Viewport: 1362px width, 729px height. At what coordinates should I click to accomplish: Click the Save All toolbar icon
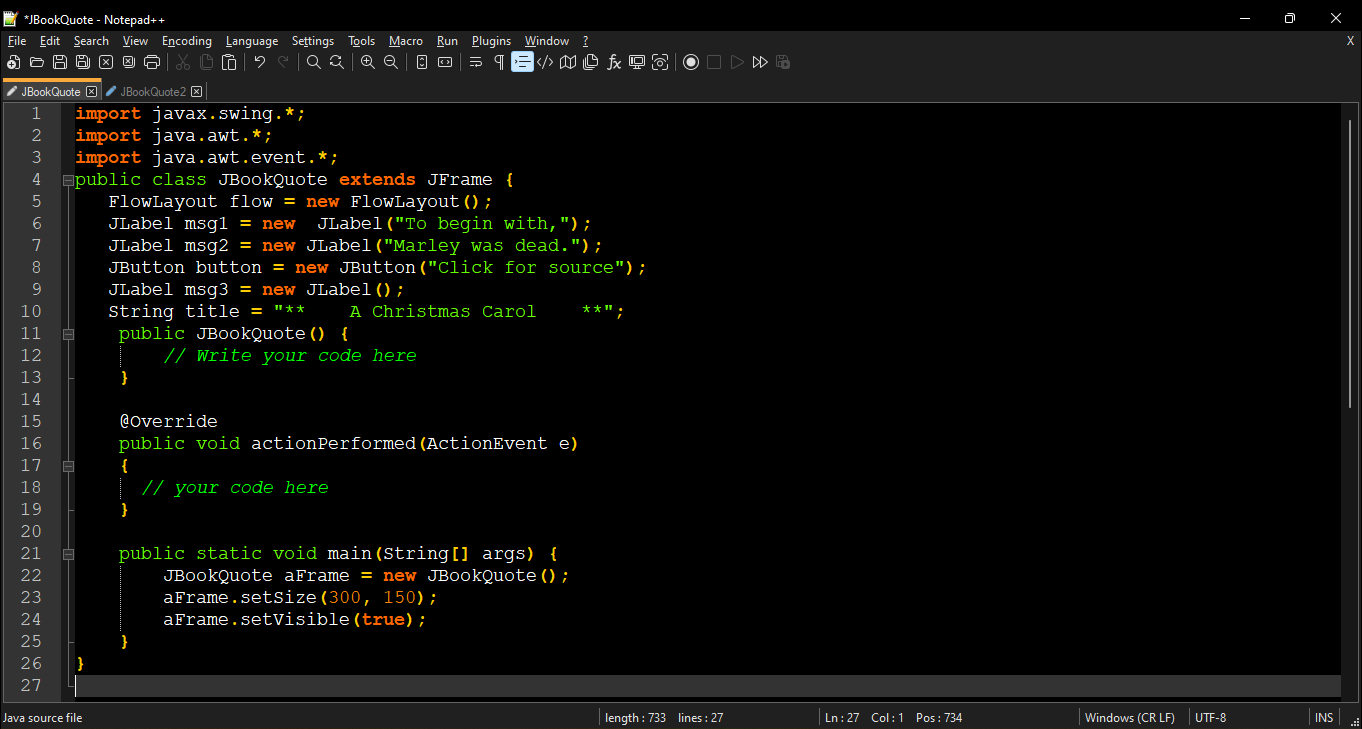point(83,62)
